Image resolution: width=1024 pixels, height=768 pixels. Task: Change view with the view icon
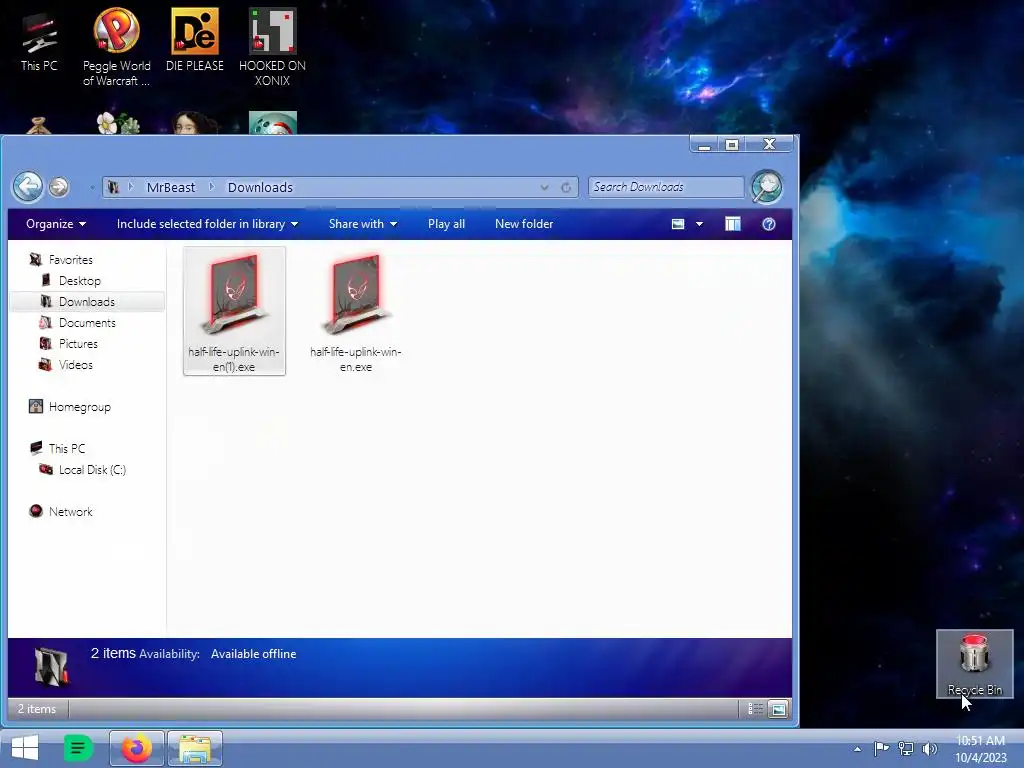pos(678,224)
